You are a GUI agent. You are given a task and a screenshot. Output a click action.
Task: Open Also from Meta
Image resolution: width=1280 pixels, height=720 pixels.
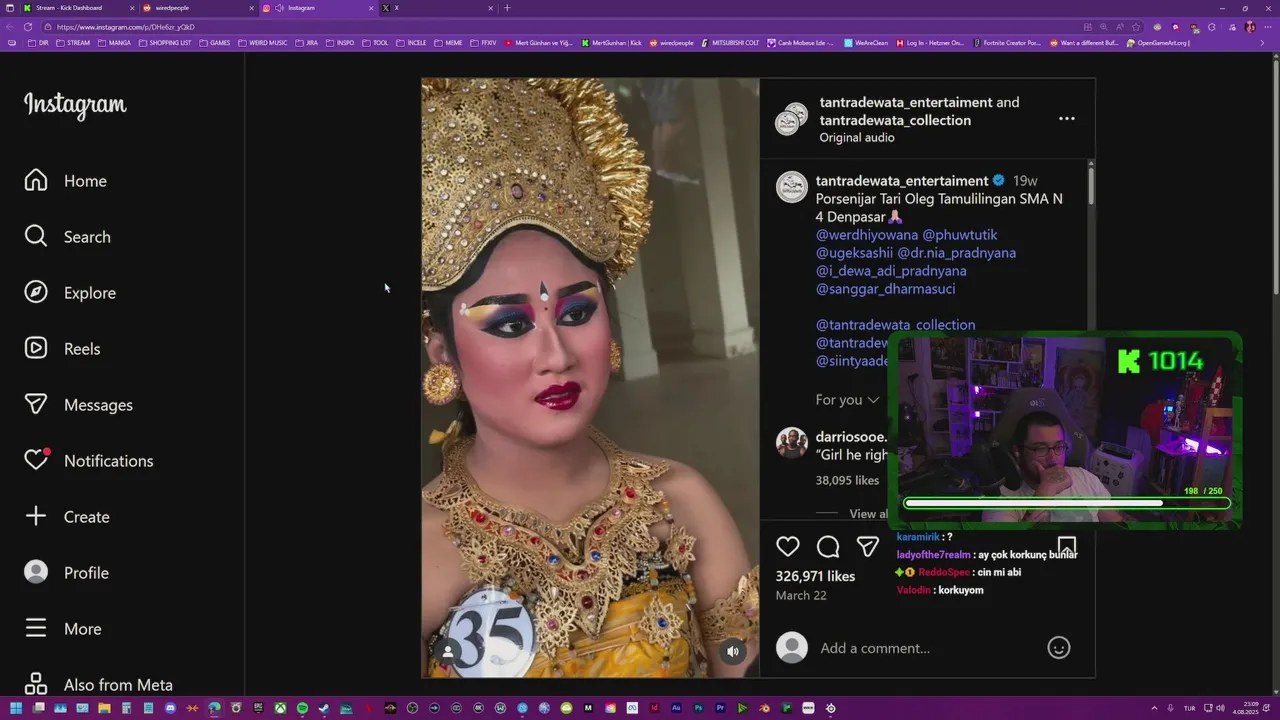pos(98,685)
